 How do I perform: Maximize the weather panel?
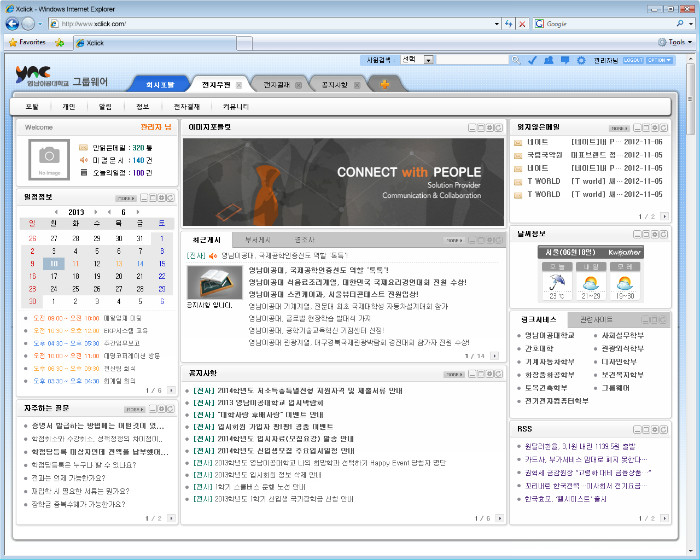tap(646, 234)
